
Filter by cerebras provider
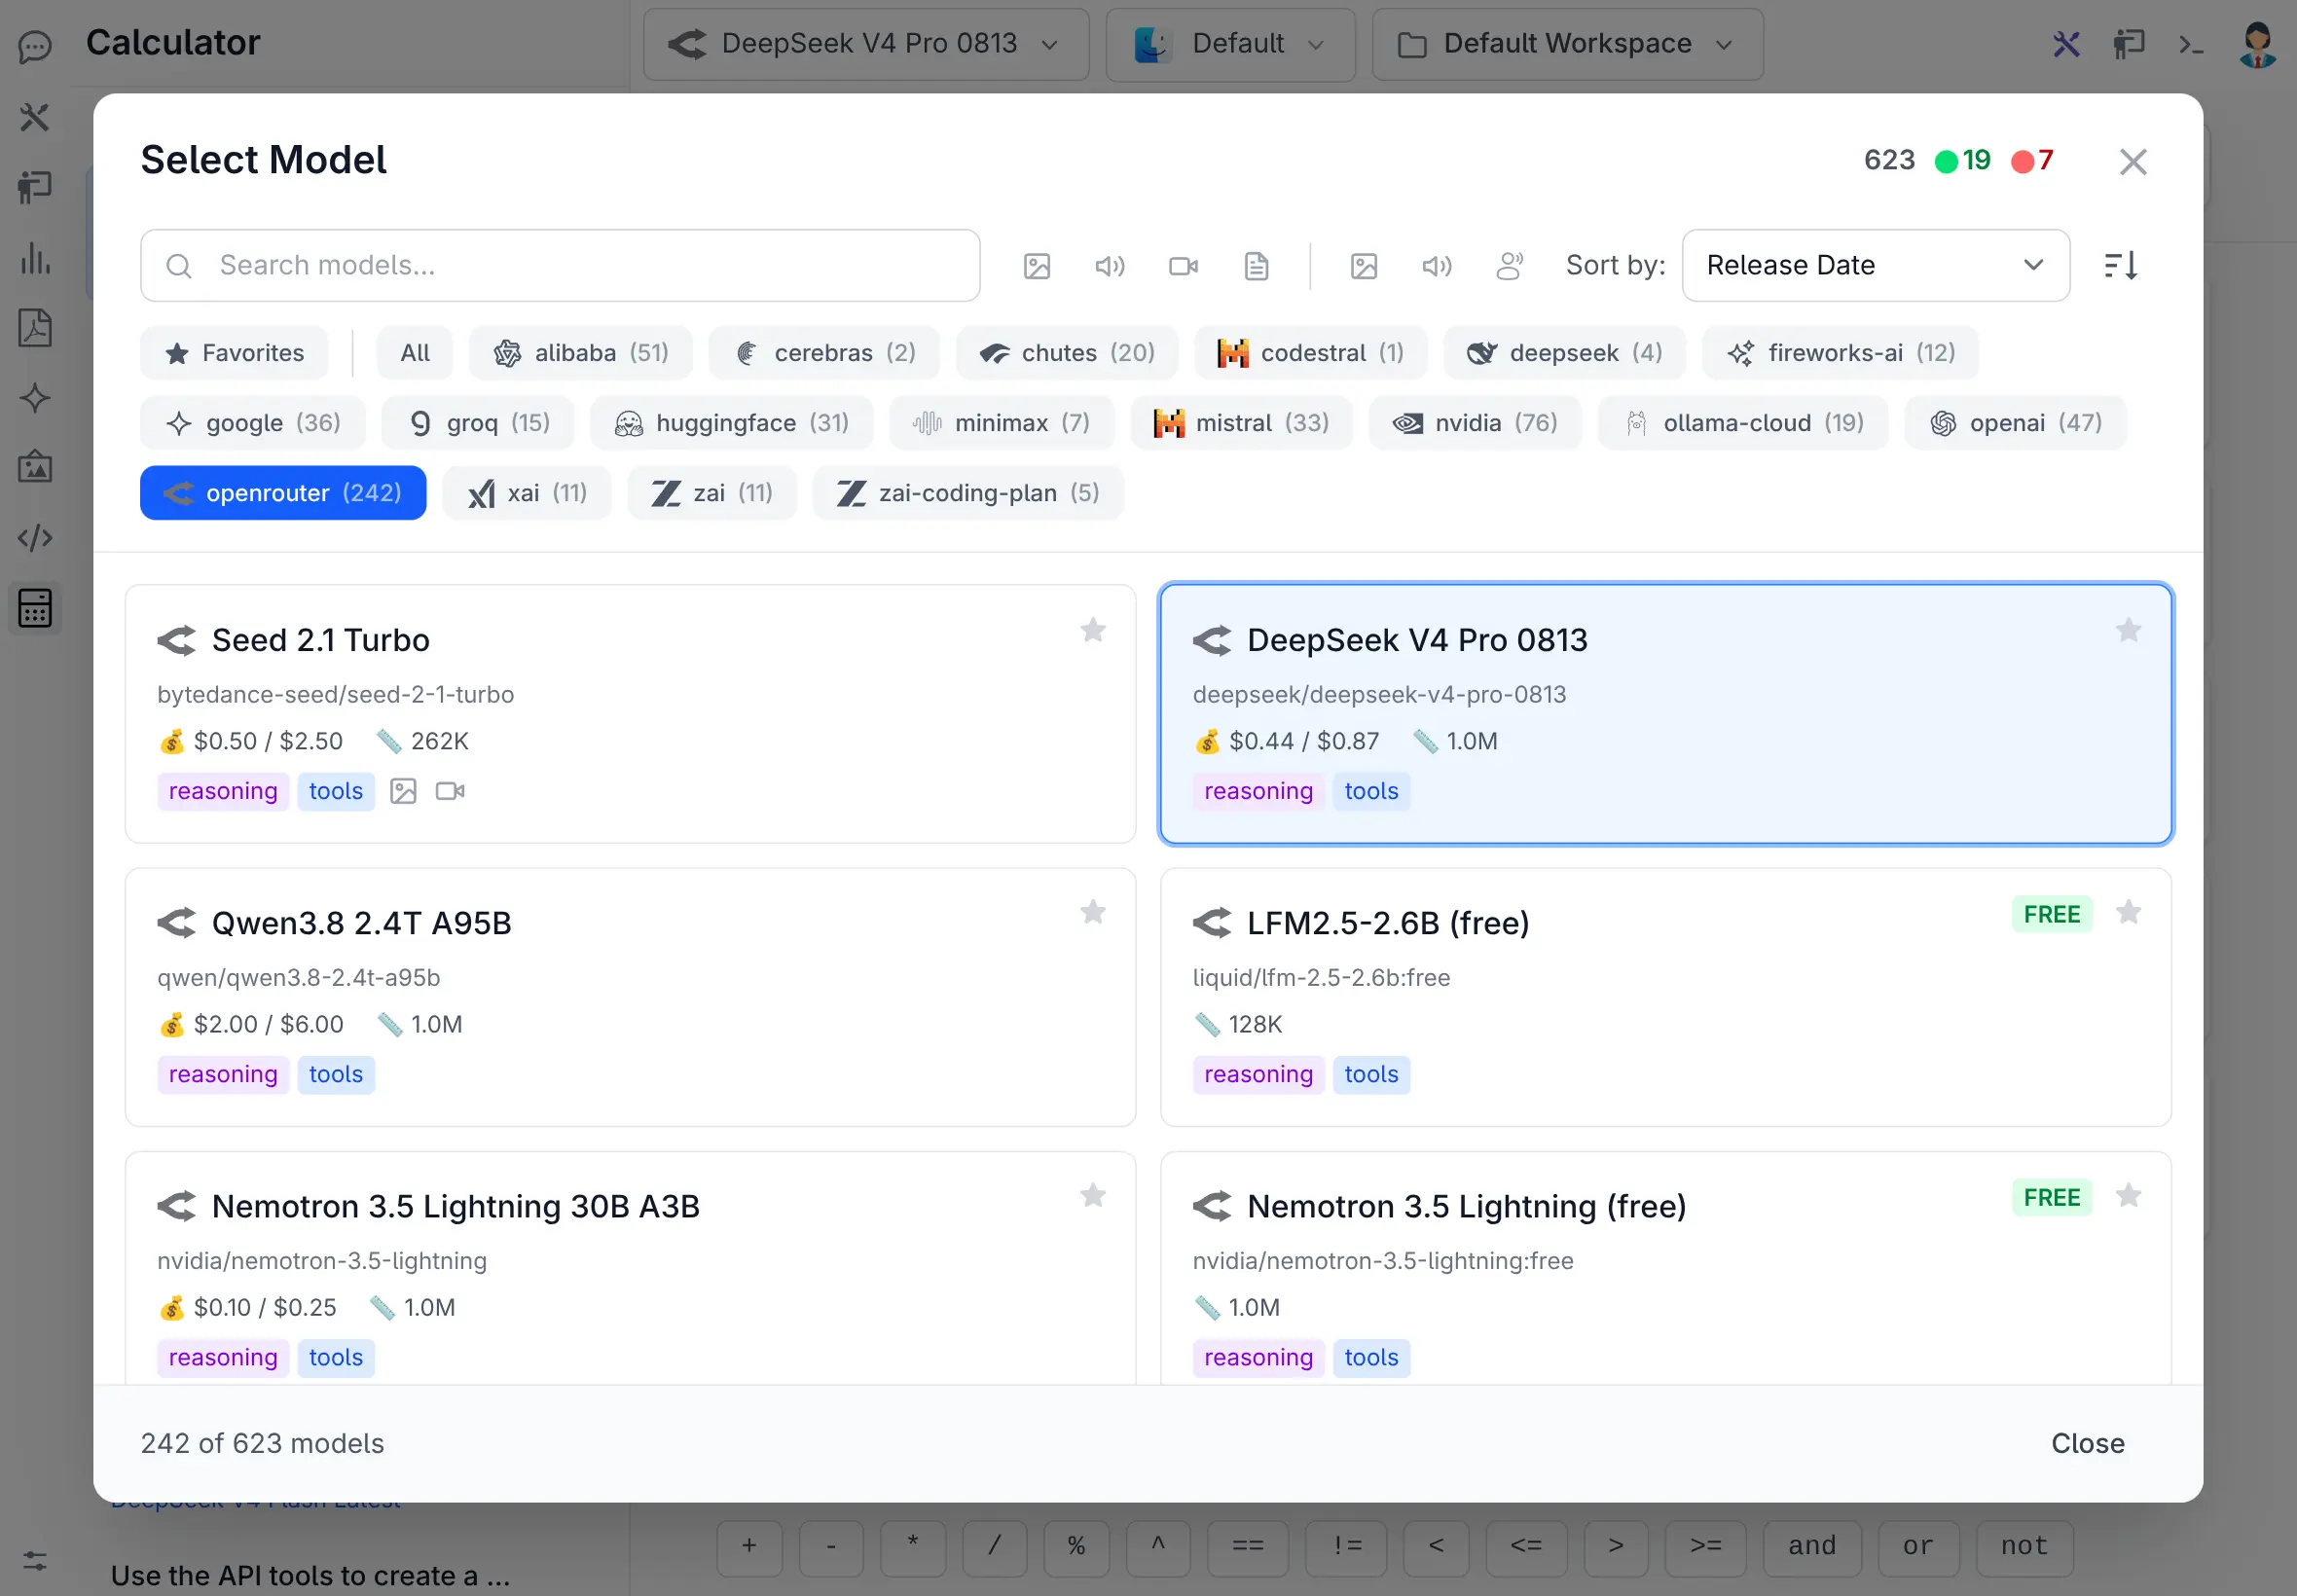coord(825,353)
